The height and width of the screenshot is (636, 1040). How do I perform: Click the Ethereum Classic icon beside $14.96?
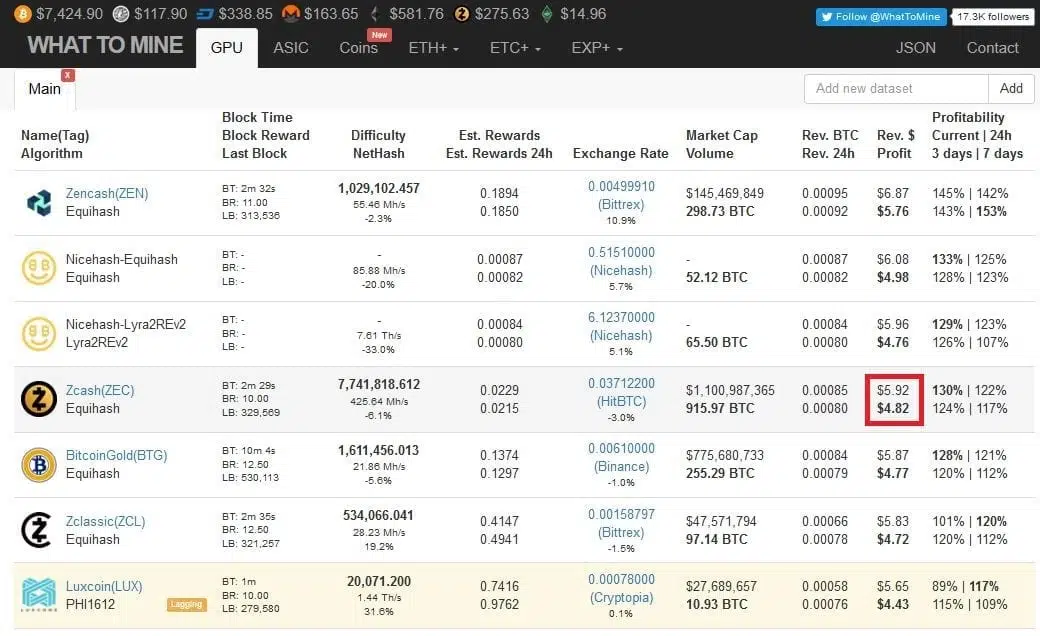click(547, 14)
